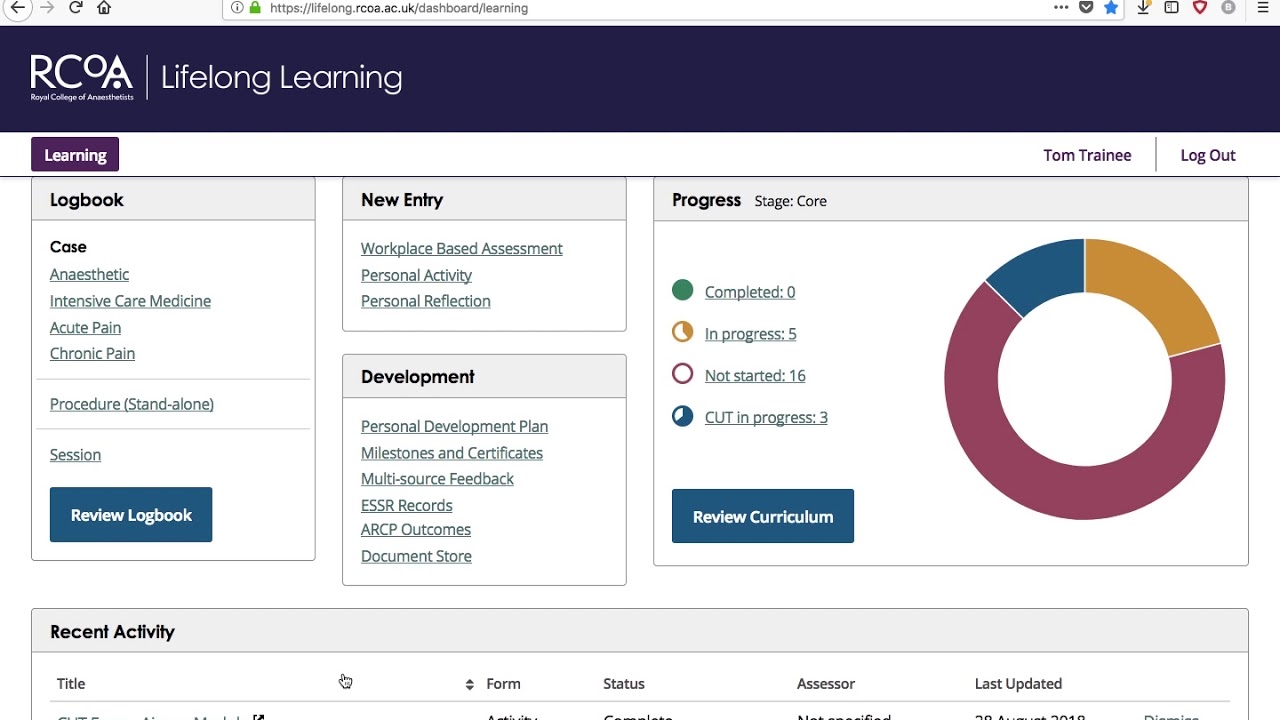1280x720 pixels.
Task: Open the browser downloads arrow
Action: [x=1144, y=7]
